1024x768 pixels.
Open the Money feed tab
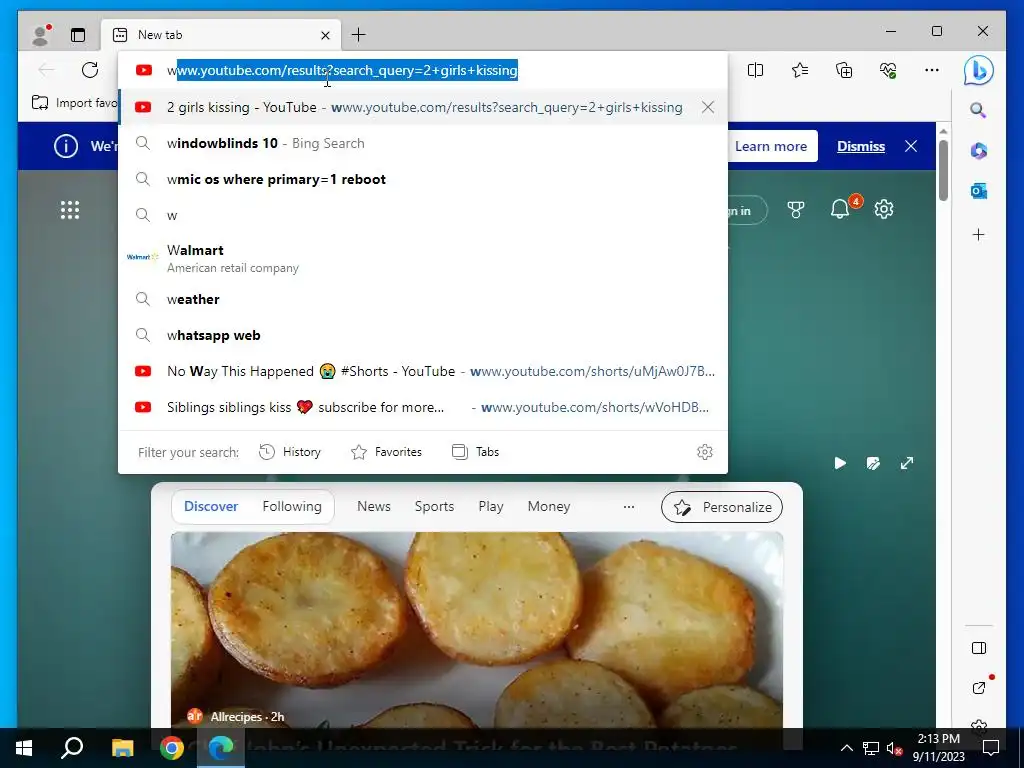[549, 506]
